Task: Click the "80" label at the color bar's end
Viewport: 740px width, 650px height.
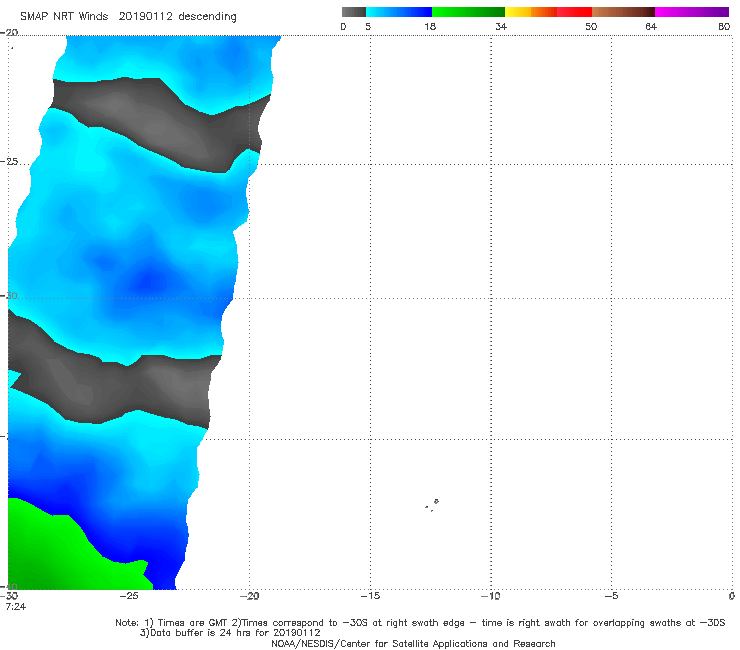Action: pos(724,27)
